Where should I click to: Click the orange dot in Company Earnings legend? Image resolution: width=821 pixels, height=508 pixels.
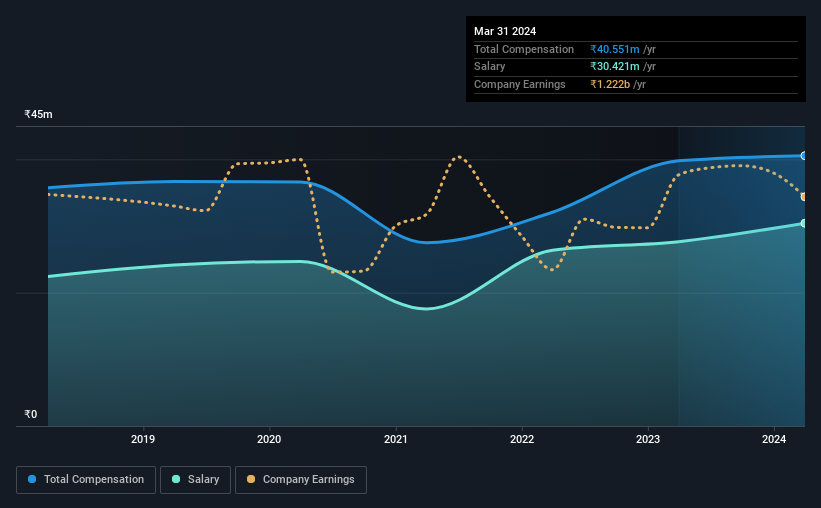pos(251,479)
